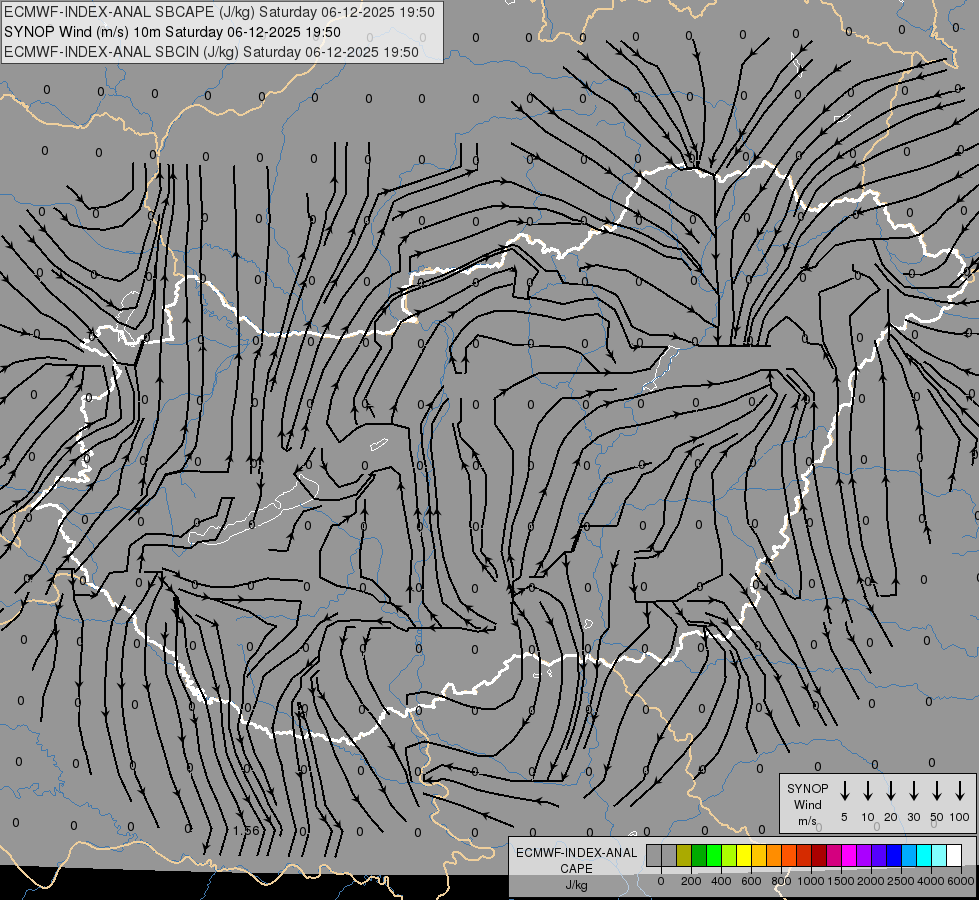Select the olive CAPE legend swatch
979x900 pixels.
click(x=684, y=855)
